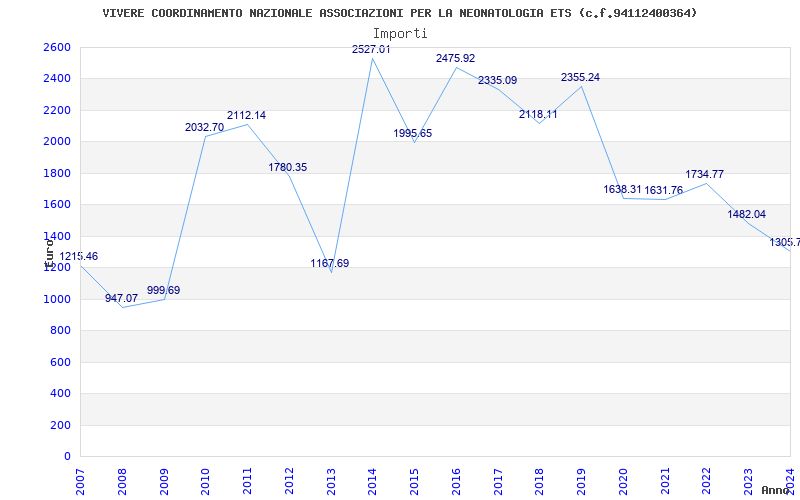
Task: Click the x-axis year 2021
Action: pyautogui.click(x=665, y=481)
